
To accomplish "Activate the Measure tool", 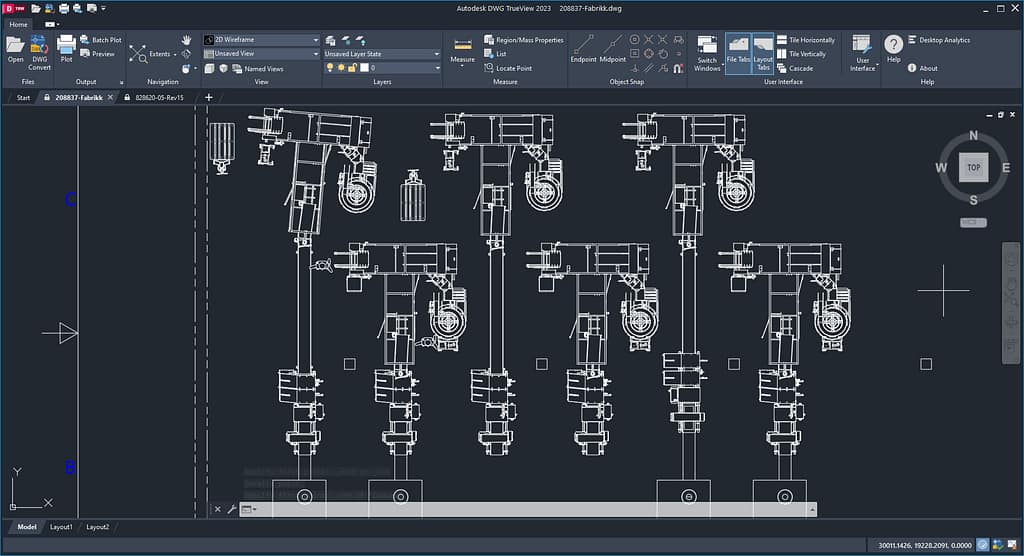I will [x=462, y=47].
